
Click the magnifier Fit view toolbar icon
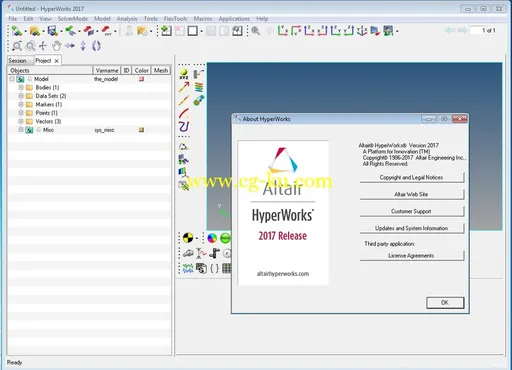[255, 31]
